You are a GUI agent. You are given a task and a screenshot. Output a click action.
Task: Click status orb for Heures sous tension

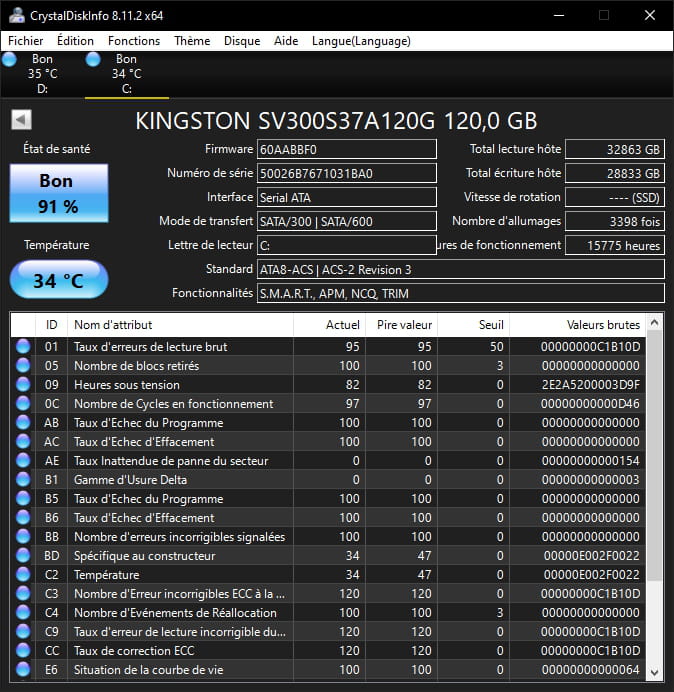[23, 384]
